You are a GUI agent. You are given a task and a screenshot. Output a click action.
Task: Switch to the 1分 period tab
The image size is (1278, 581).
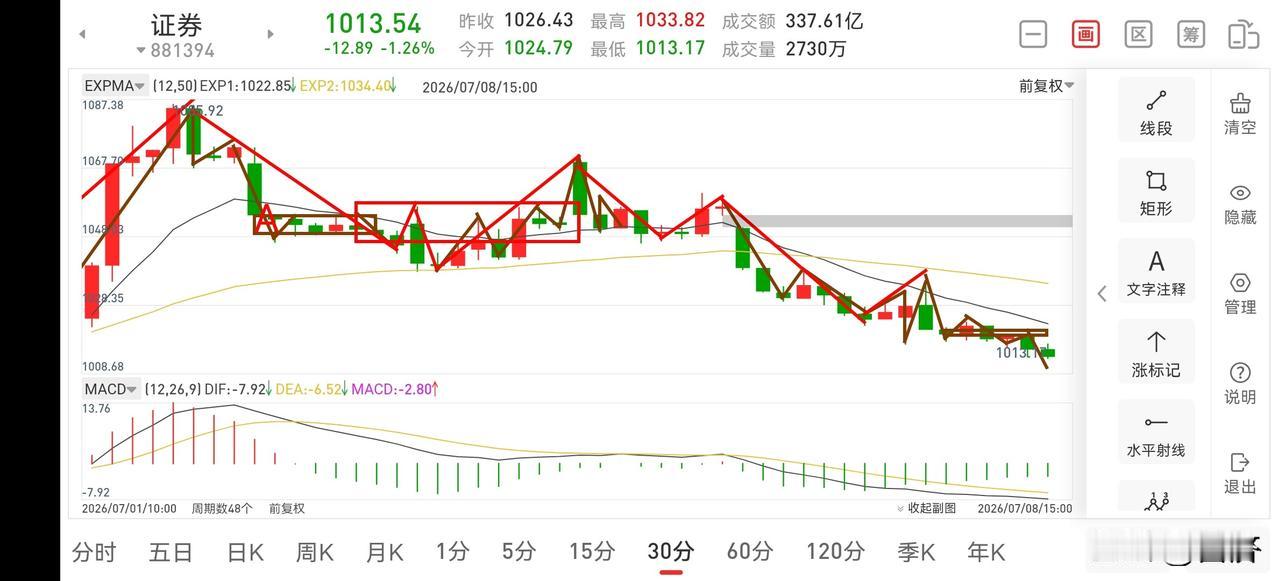click(x=452, y=552)
